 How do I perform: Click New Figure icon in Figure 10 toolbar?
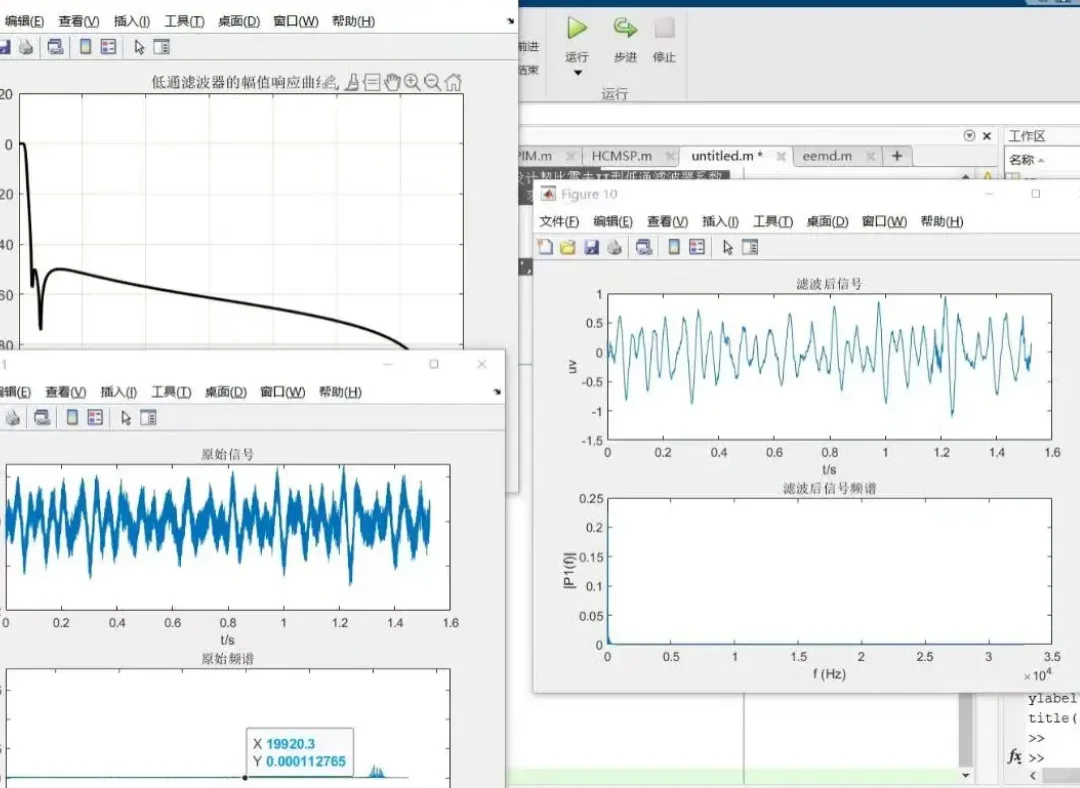[x=545, y=247]
